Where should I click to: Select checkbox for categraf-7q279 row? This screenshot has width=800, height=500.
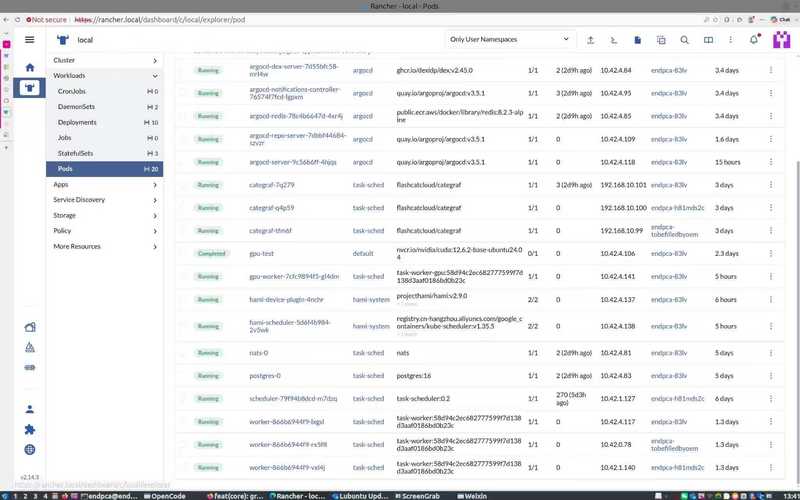[x=183, y=185]
